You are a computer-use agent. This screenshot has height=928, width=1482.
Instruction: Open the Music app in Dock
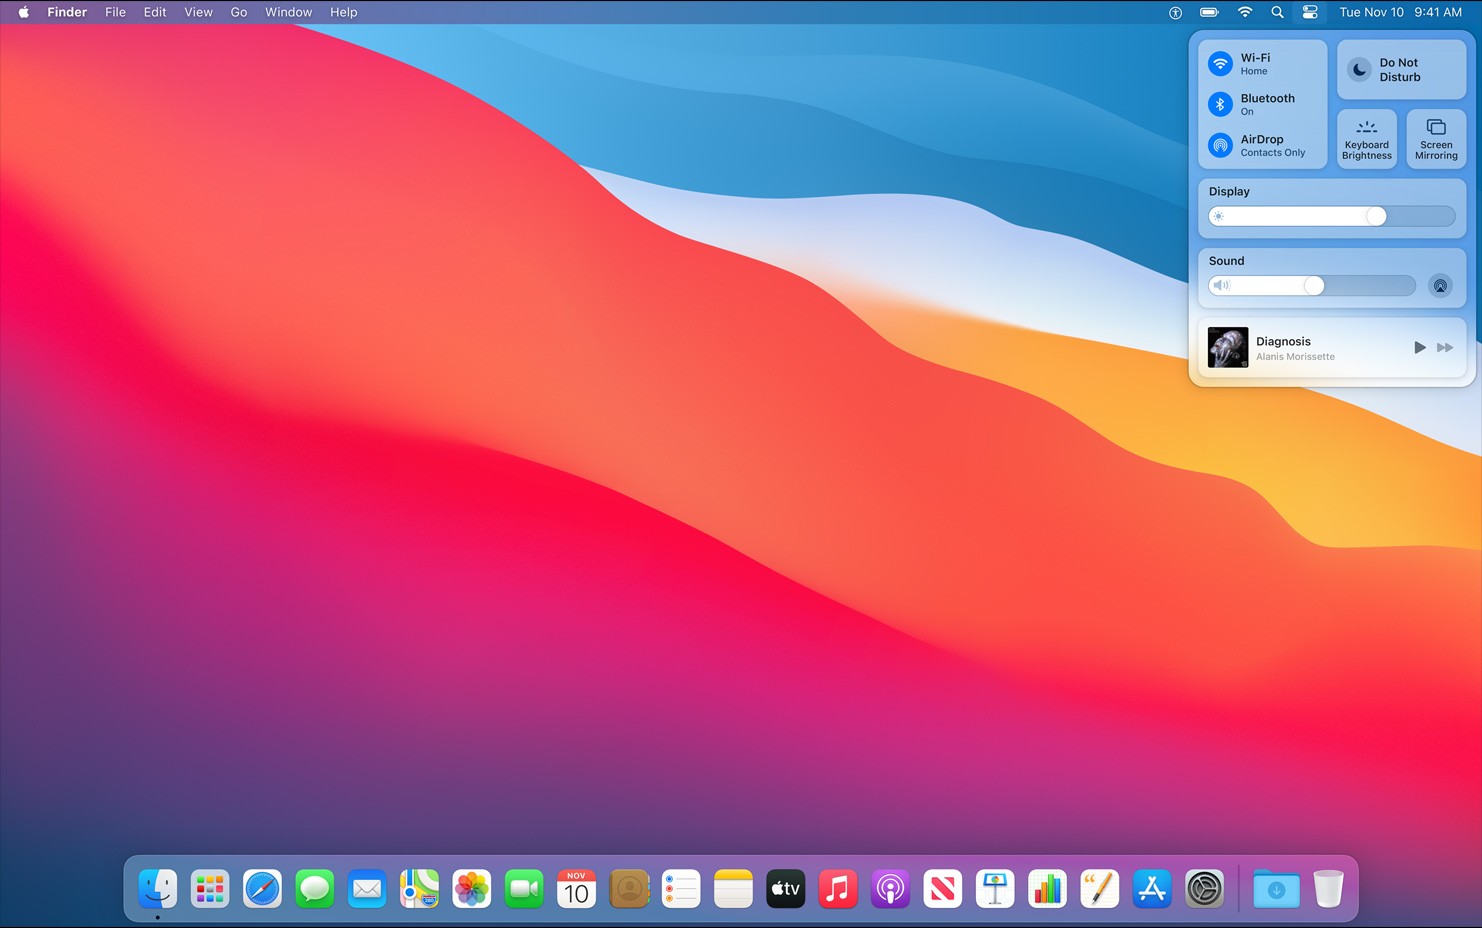point(838,888)
